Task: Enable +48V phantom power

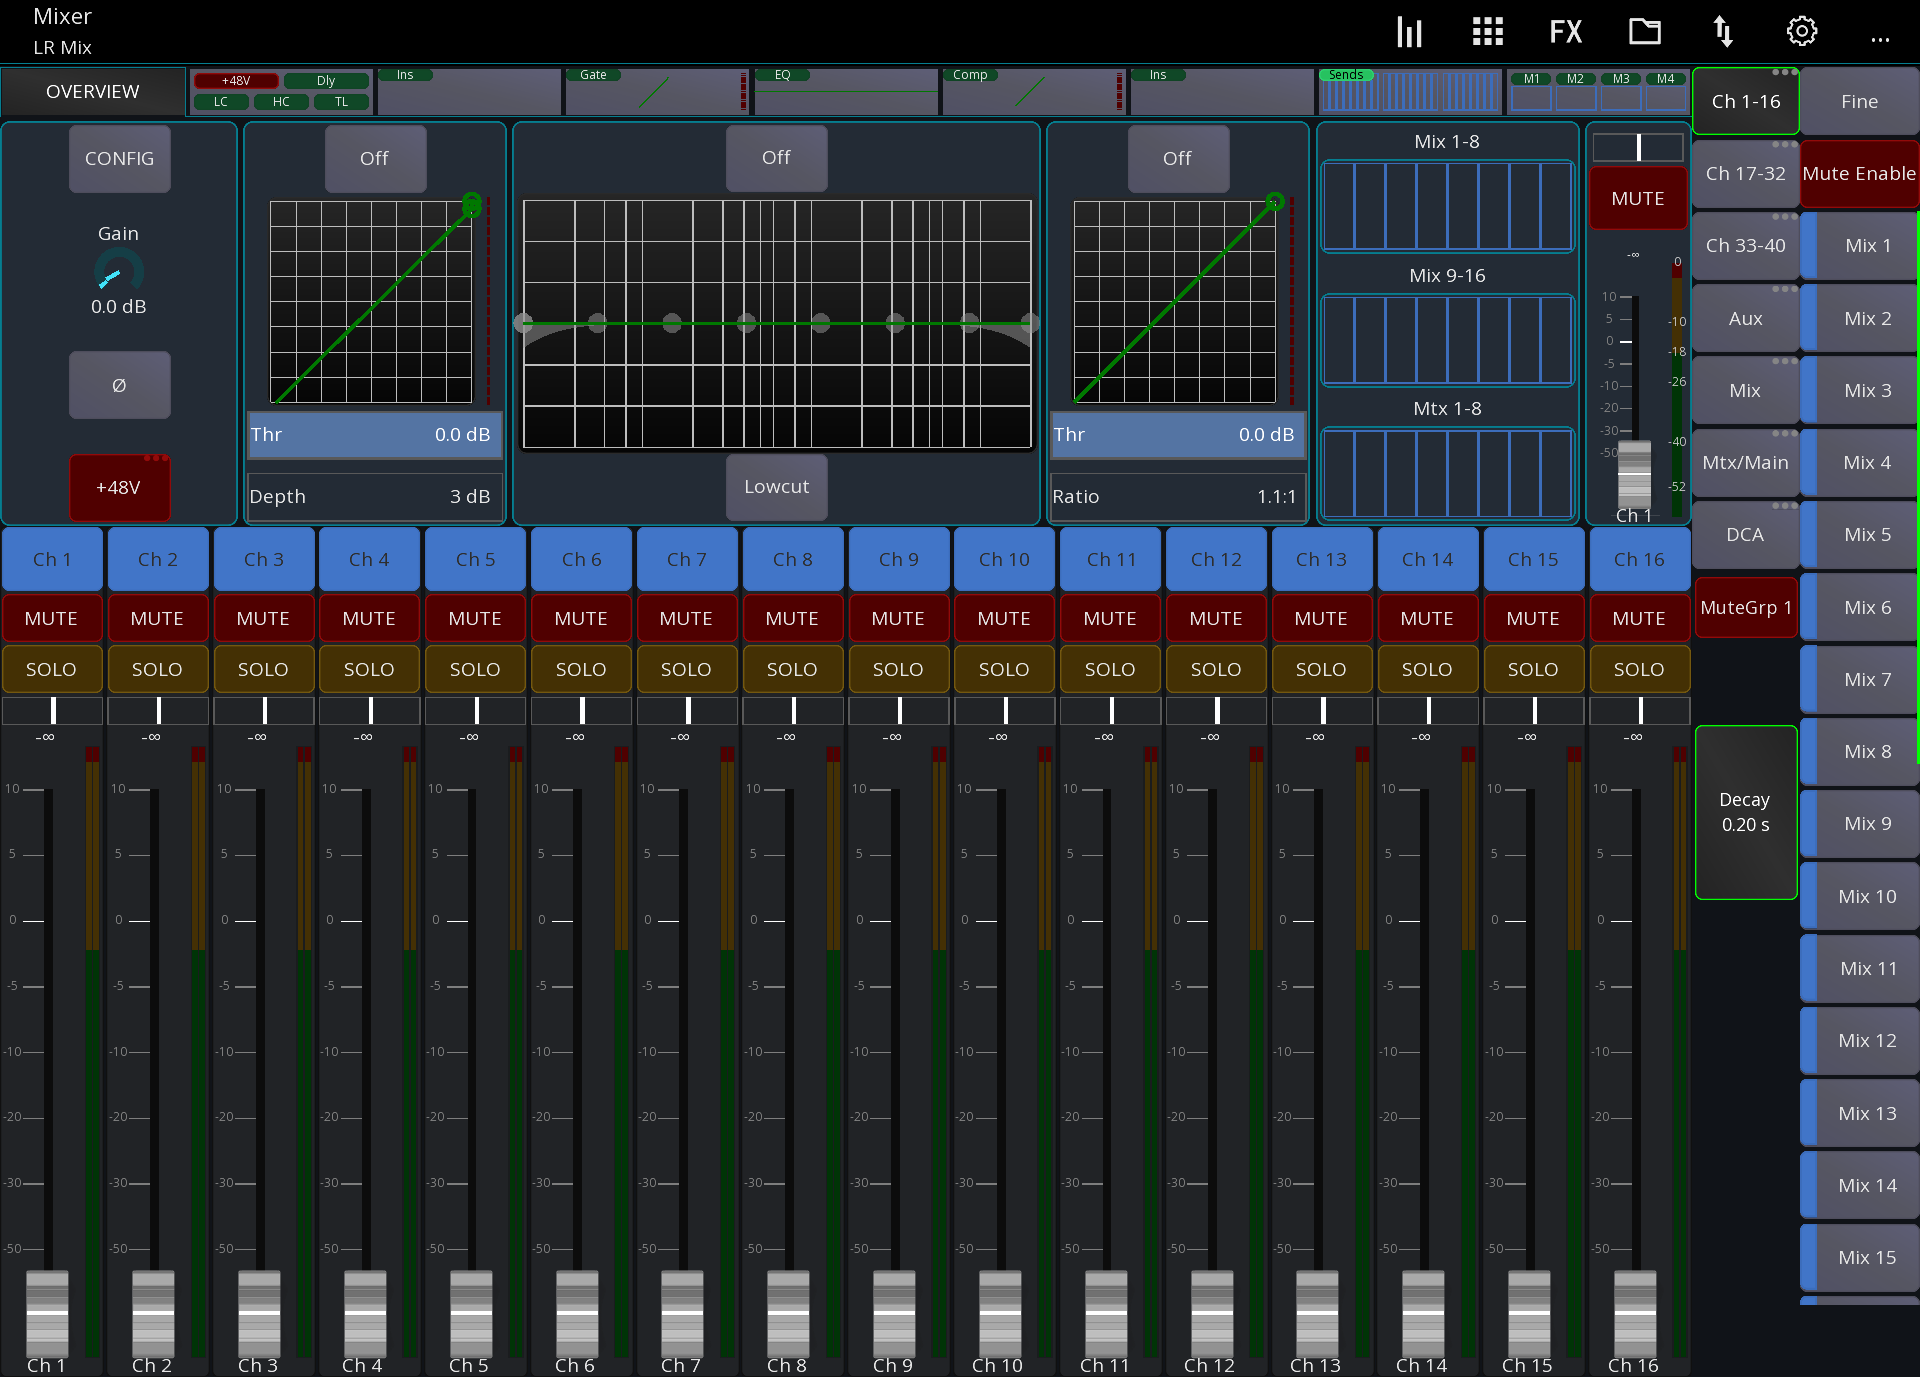Action: click(x=119, y=487)
